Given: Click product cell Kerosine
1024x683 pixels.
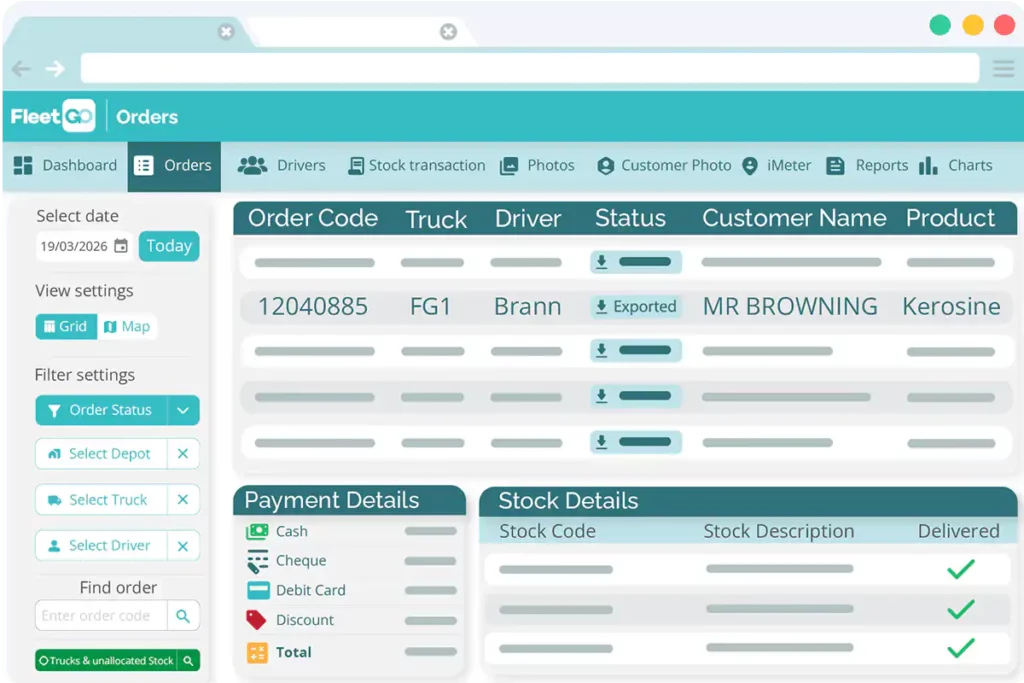Looking at the screenshot, I should [x=952, y=306].
